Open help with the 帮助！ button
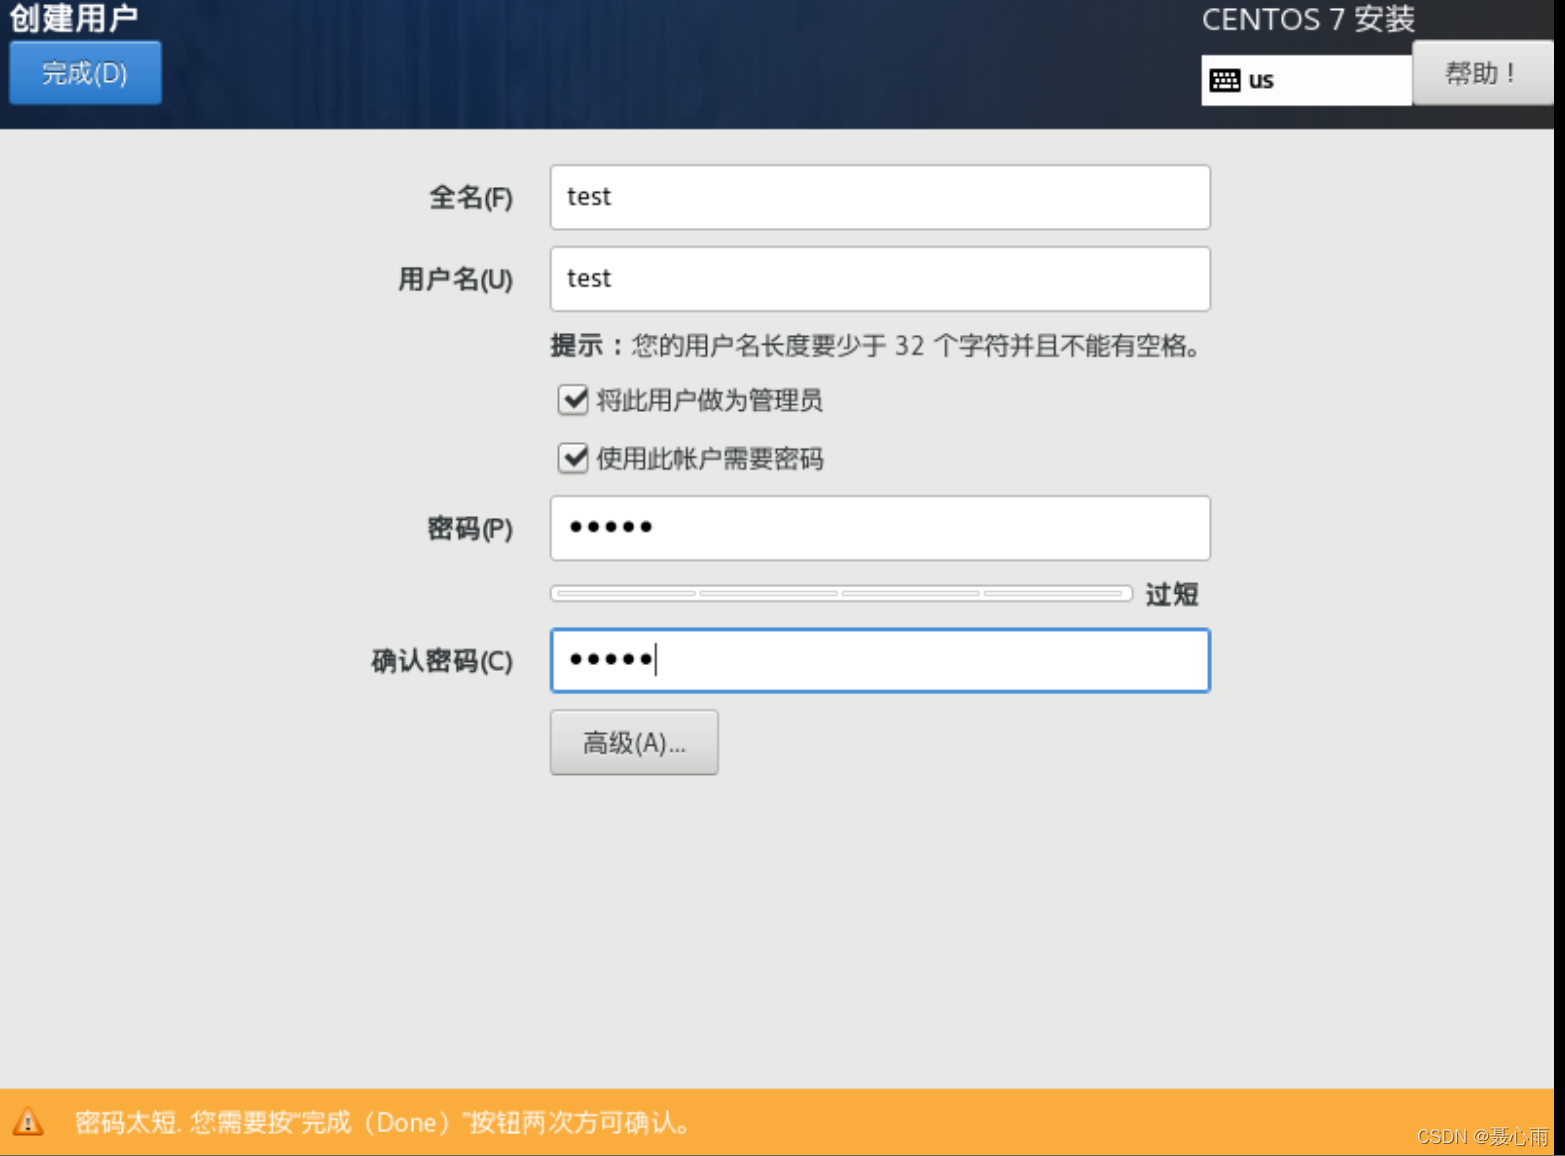1565x1156 pixels. [x=1482, y=73]
